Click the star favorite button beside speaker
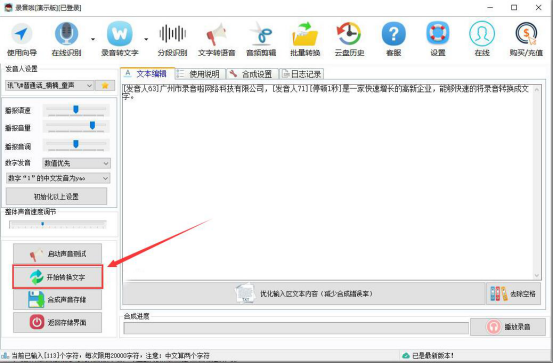The width and height of the screenshot is (554, 363). (x=105, y=85)
